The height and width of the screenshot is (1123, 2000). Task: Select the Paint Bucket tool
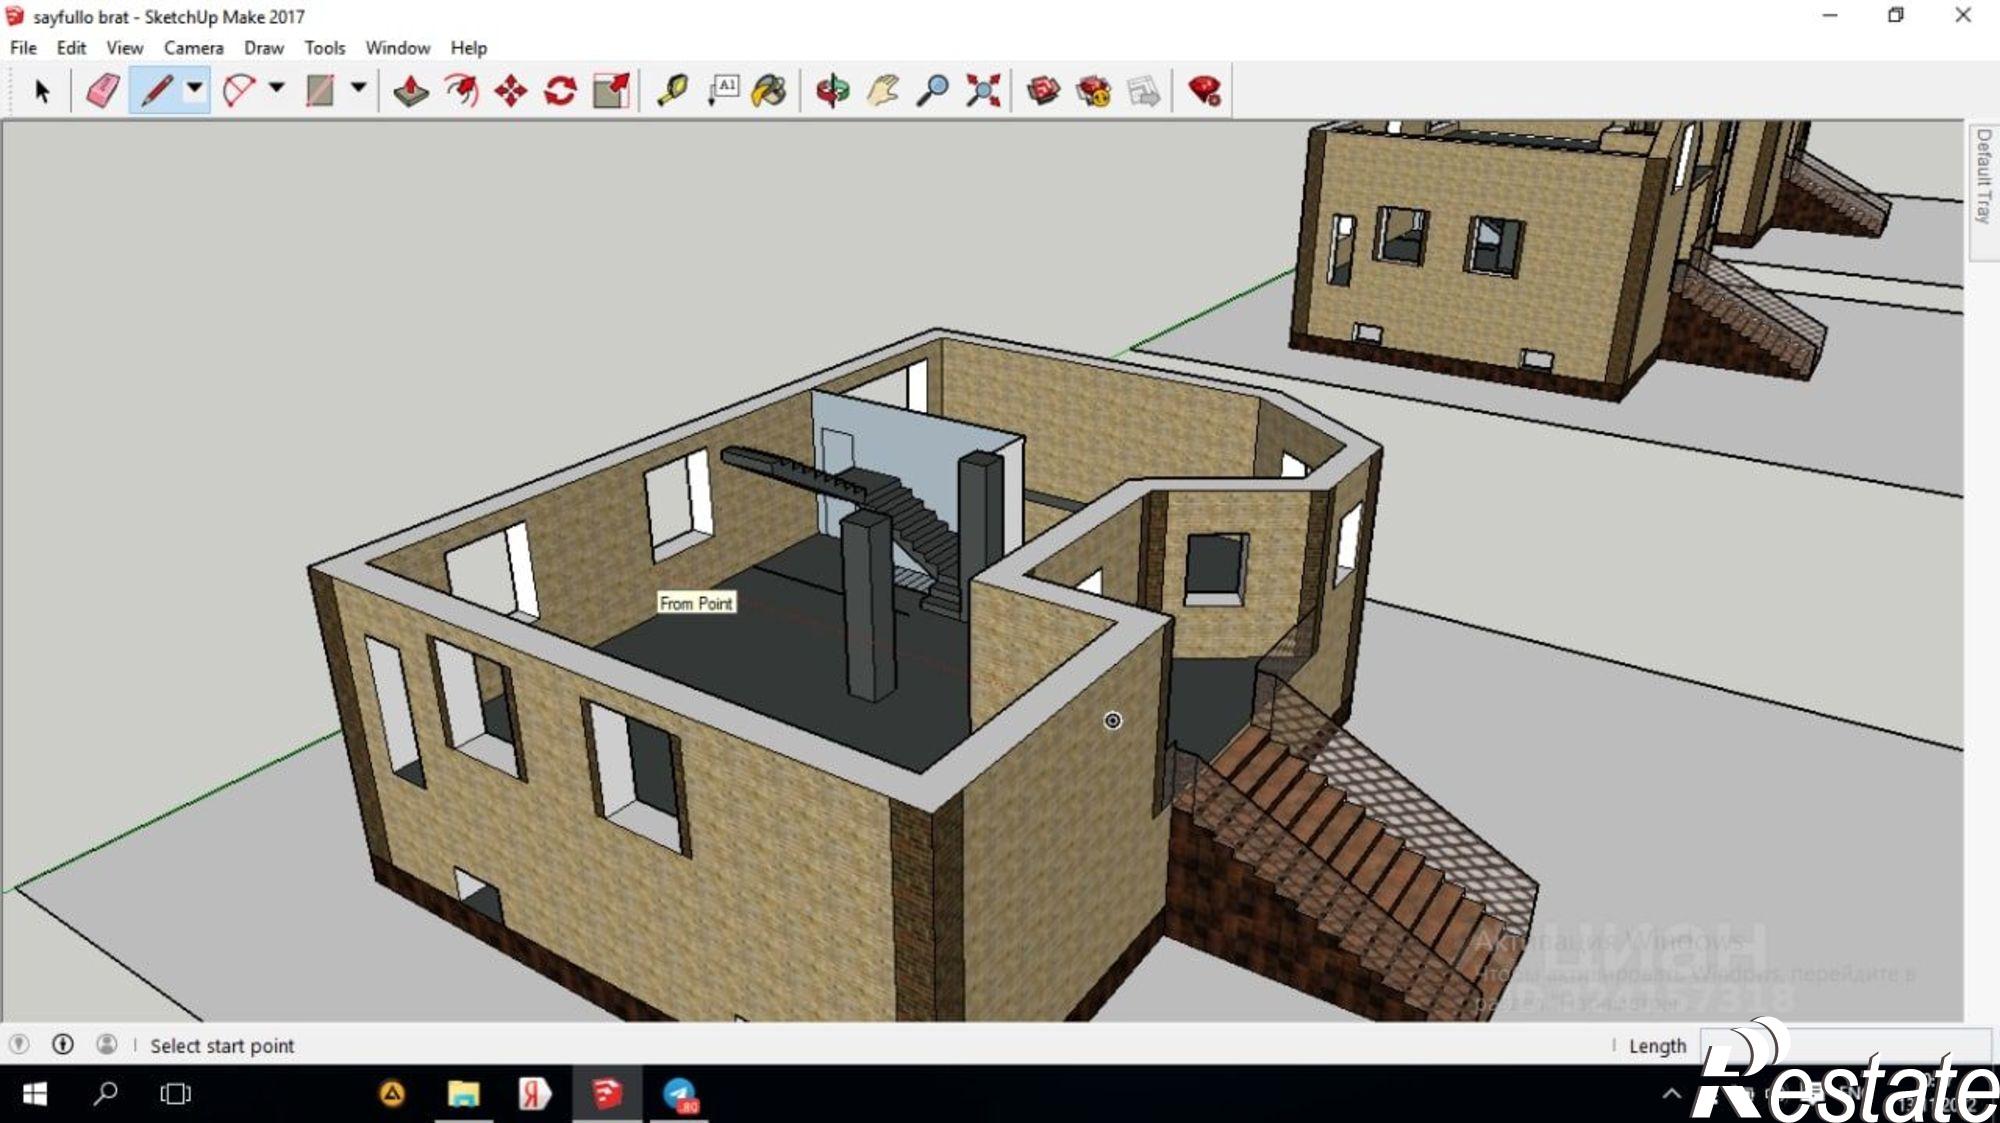pos(769,91)
